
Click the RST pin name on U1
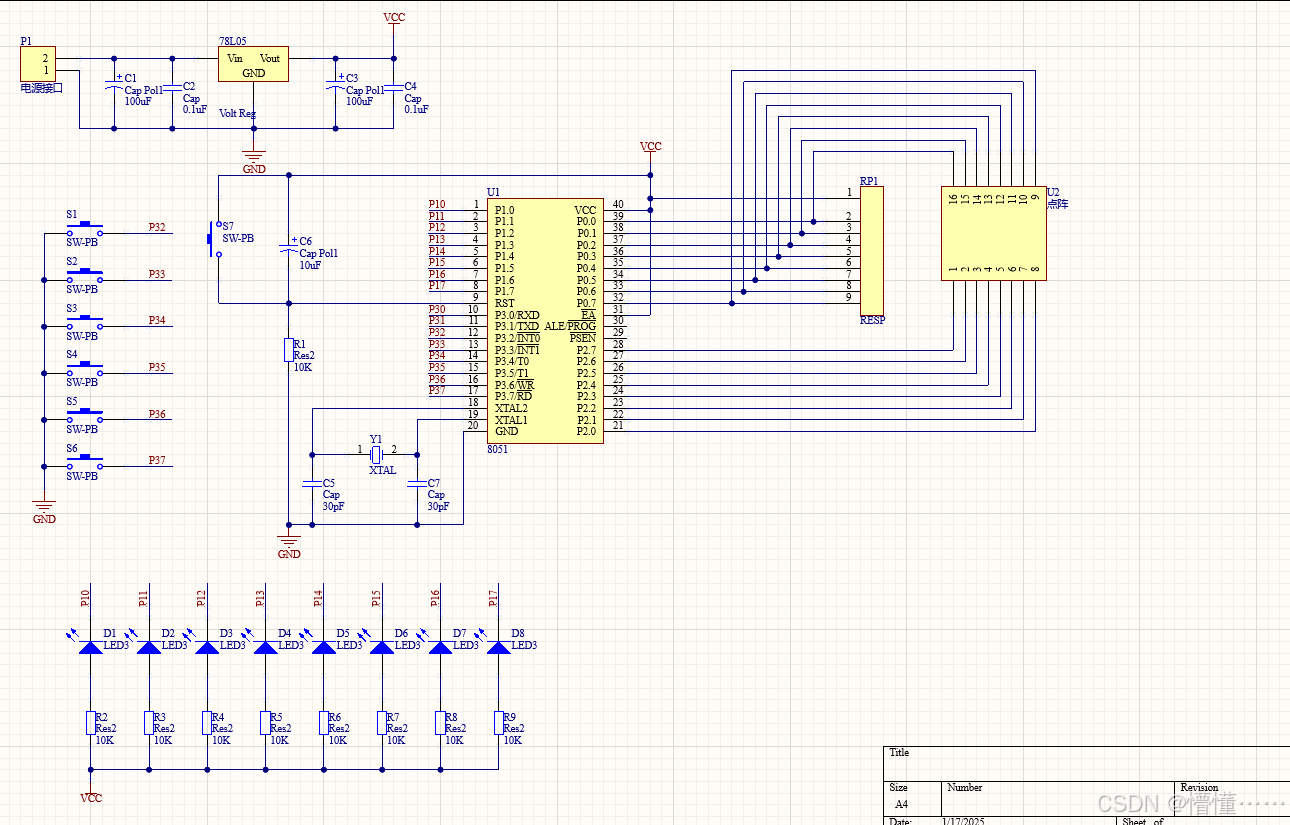point(505,303)
